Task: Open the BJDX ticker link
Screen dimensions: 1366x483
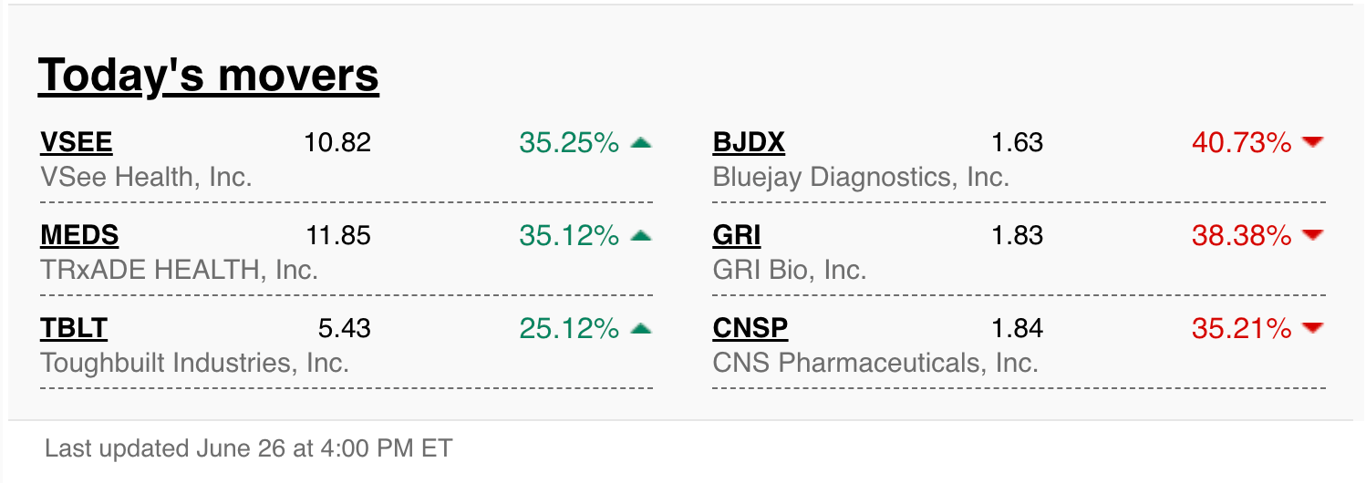Action: tap(749, 143)
